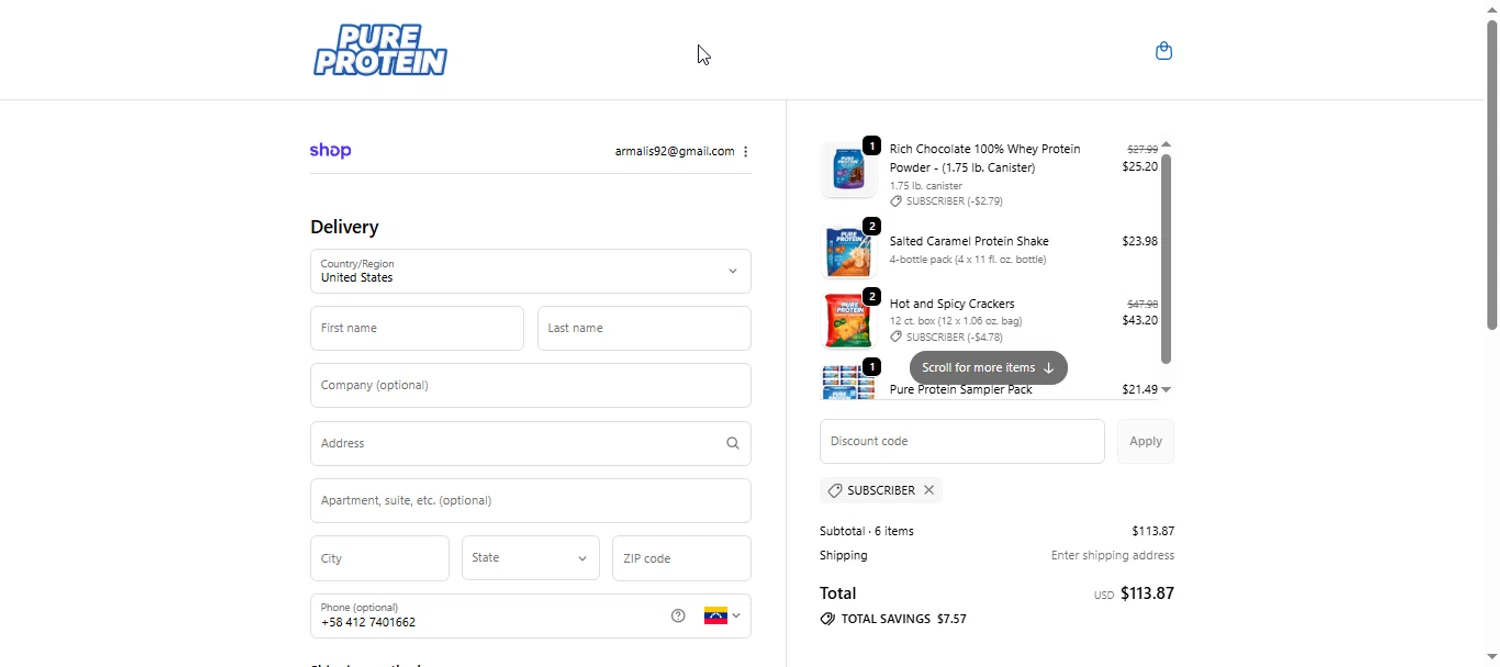Click the address search magnifier icon
Screen dimensions: 1500x667
tap(733, 443)
